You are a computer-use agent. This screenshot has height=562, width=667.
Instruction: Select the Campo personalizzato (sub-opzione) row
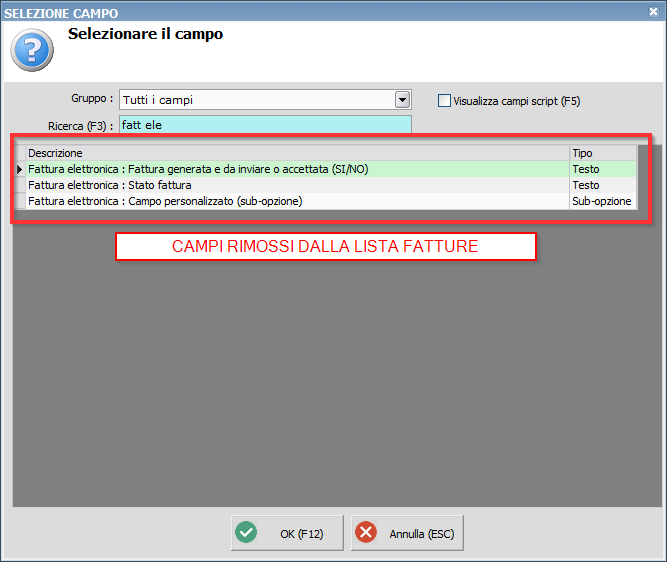326,201
